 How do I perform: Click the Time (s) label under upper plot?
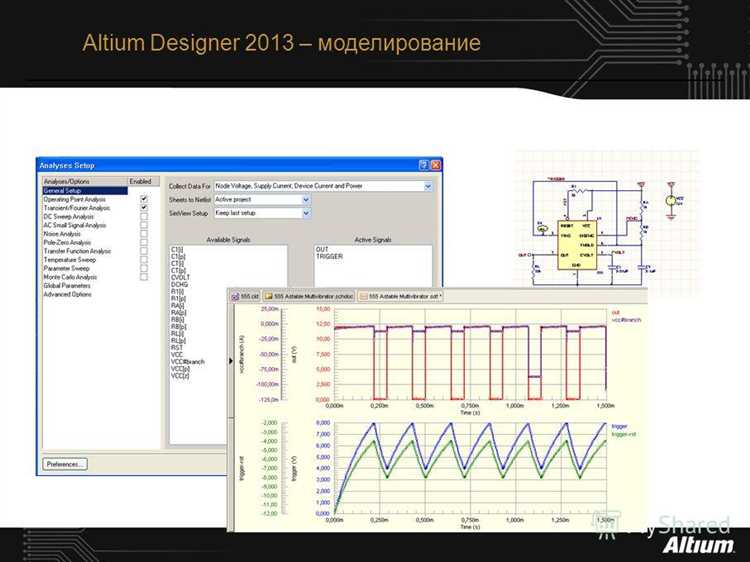(x=470, y=412)
